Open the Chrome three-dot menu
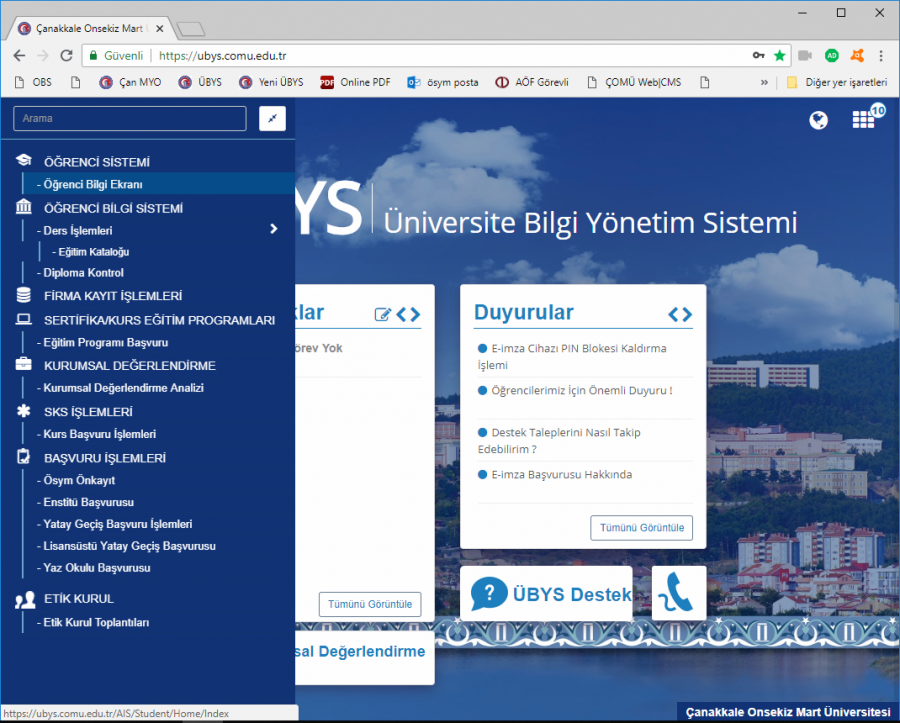The height and width of the screenshot is (723, 900). (x=881, y=56)
